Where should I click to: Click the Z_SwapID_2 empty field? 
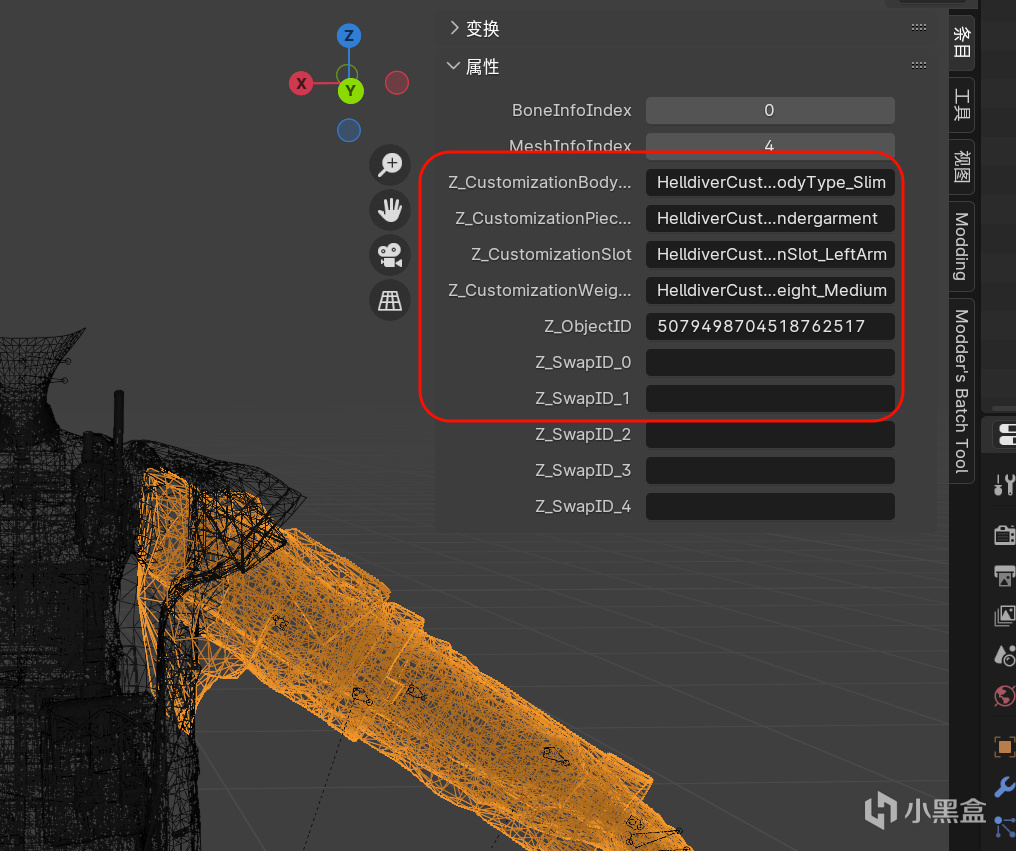770,434
